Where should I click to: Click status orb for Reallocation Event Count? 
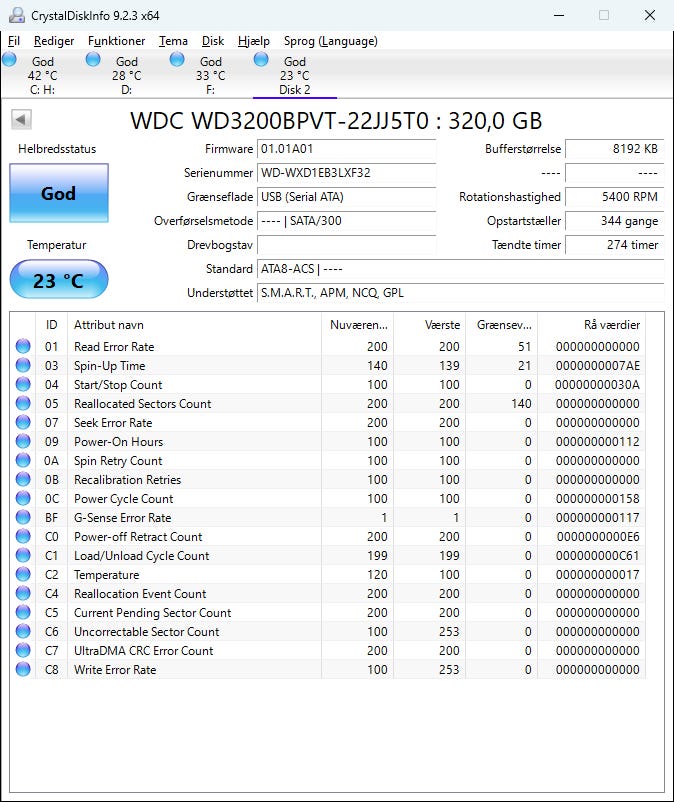pos(23,593)
